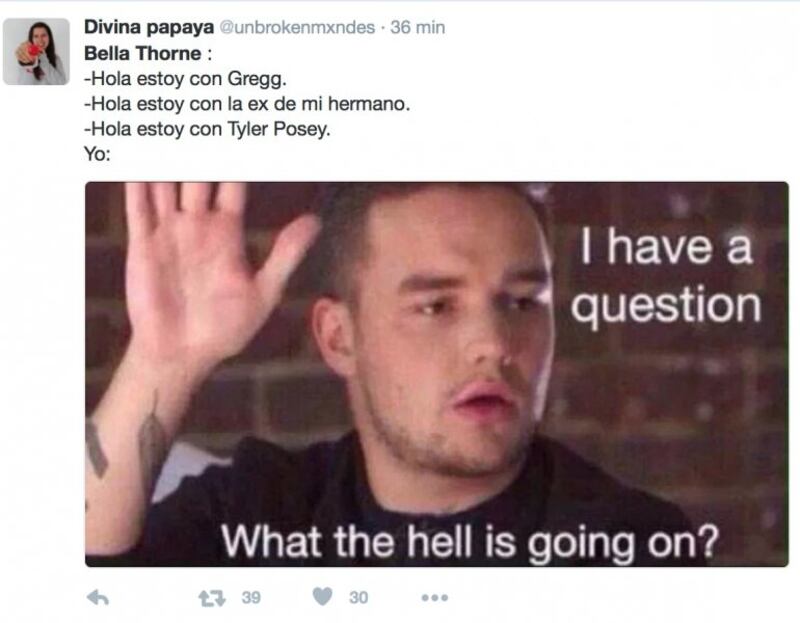This screenshot has height=623, width=800.
Task: Click the line about 'la ex de mi hermano'
Action: point(247,104)
